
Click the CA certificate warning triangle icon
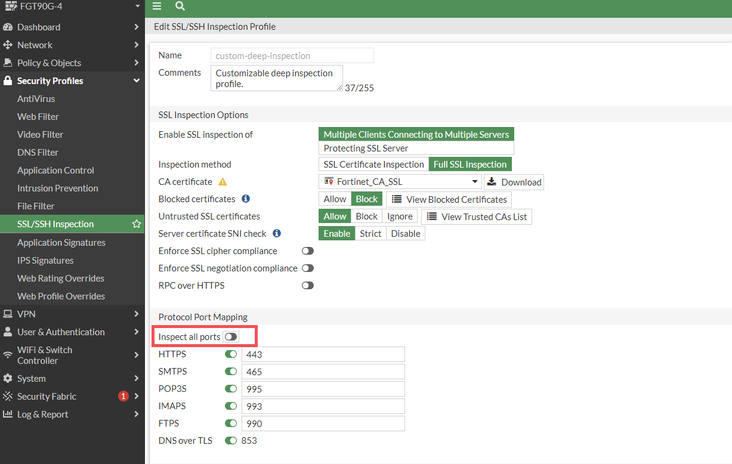pos(223,182)
